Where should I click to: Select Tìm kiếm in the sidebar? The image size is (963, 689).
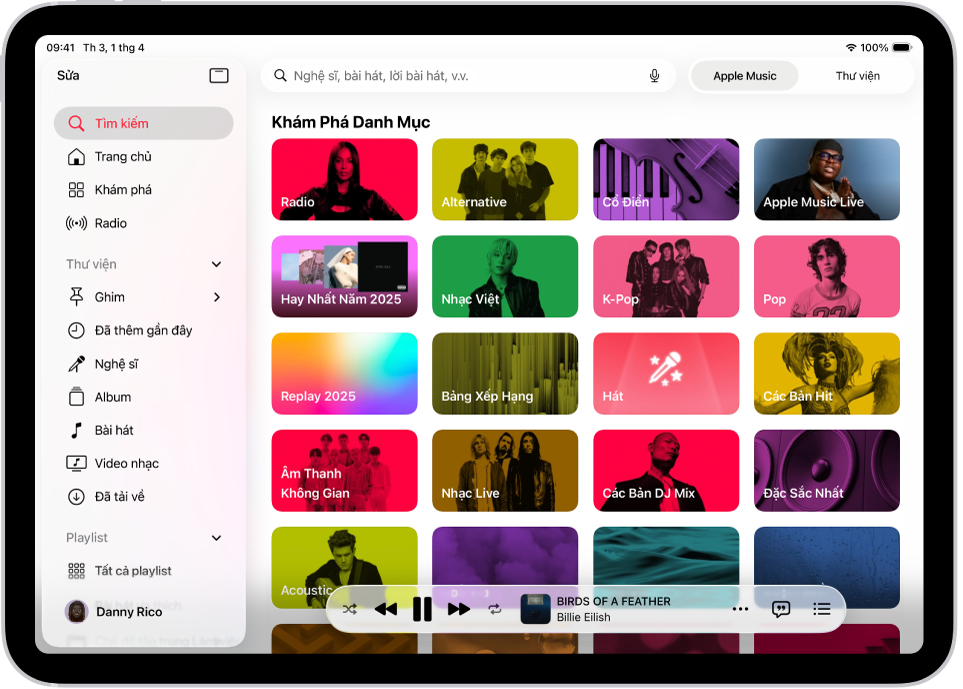[144, 123]
